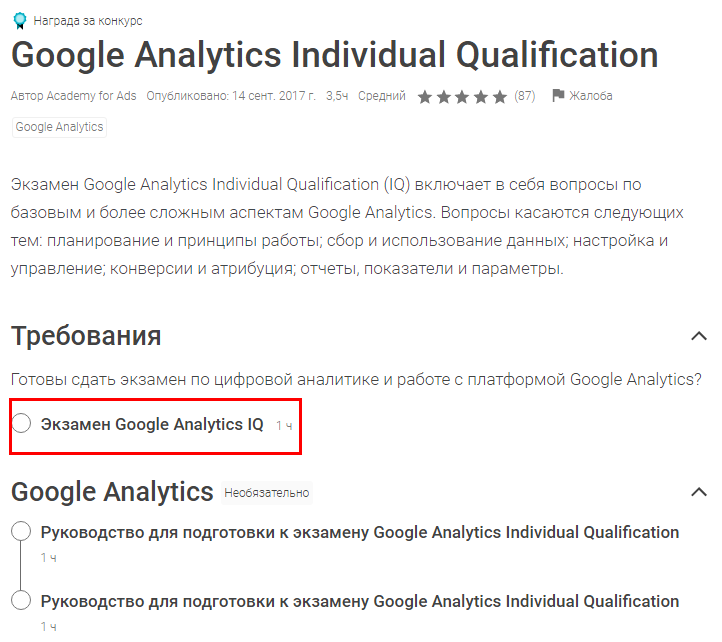This screenshot has height=642, width=722.
Task: Click the Академия author Academy for Ads text
Action: pyautogui.click(x=74, y=97)
